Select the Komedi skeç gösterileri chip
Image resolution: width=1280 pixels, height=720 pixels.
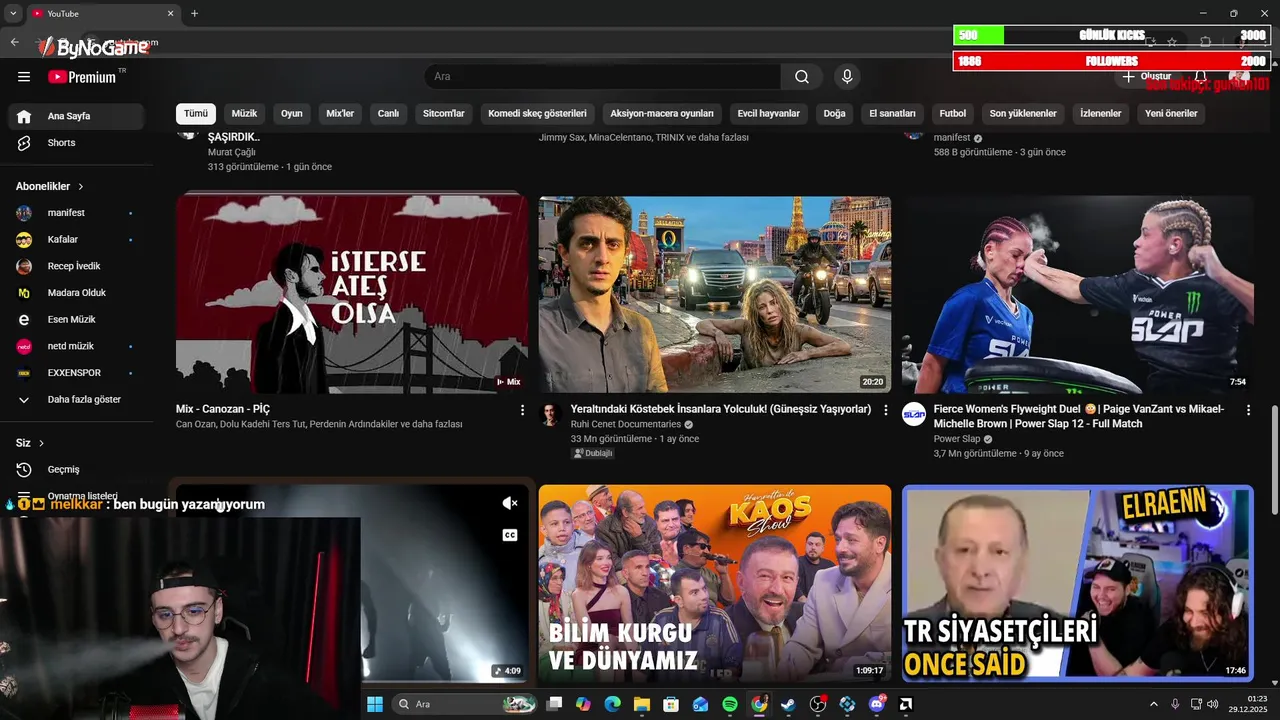point(537,114)
